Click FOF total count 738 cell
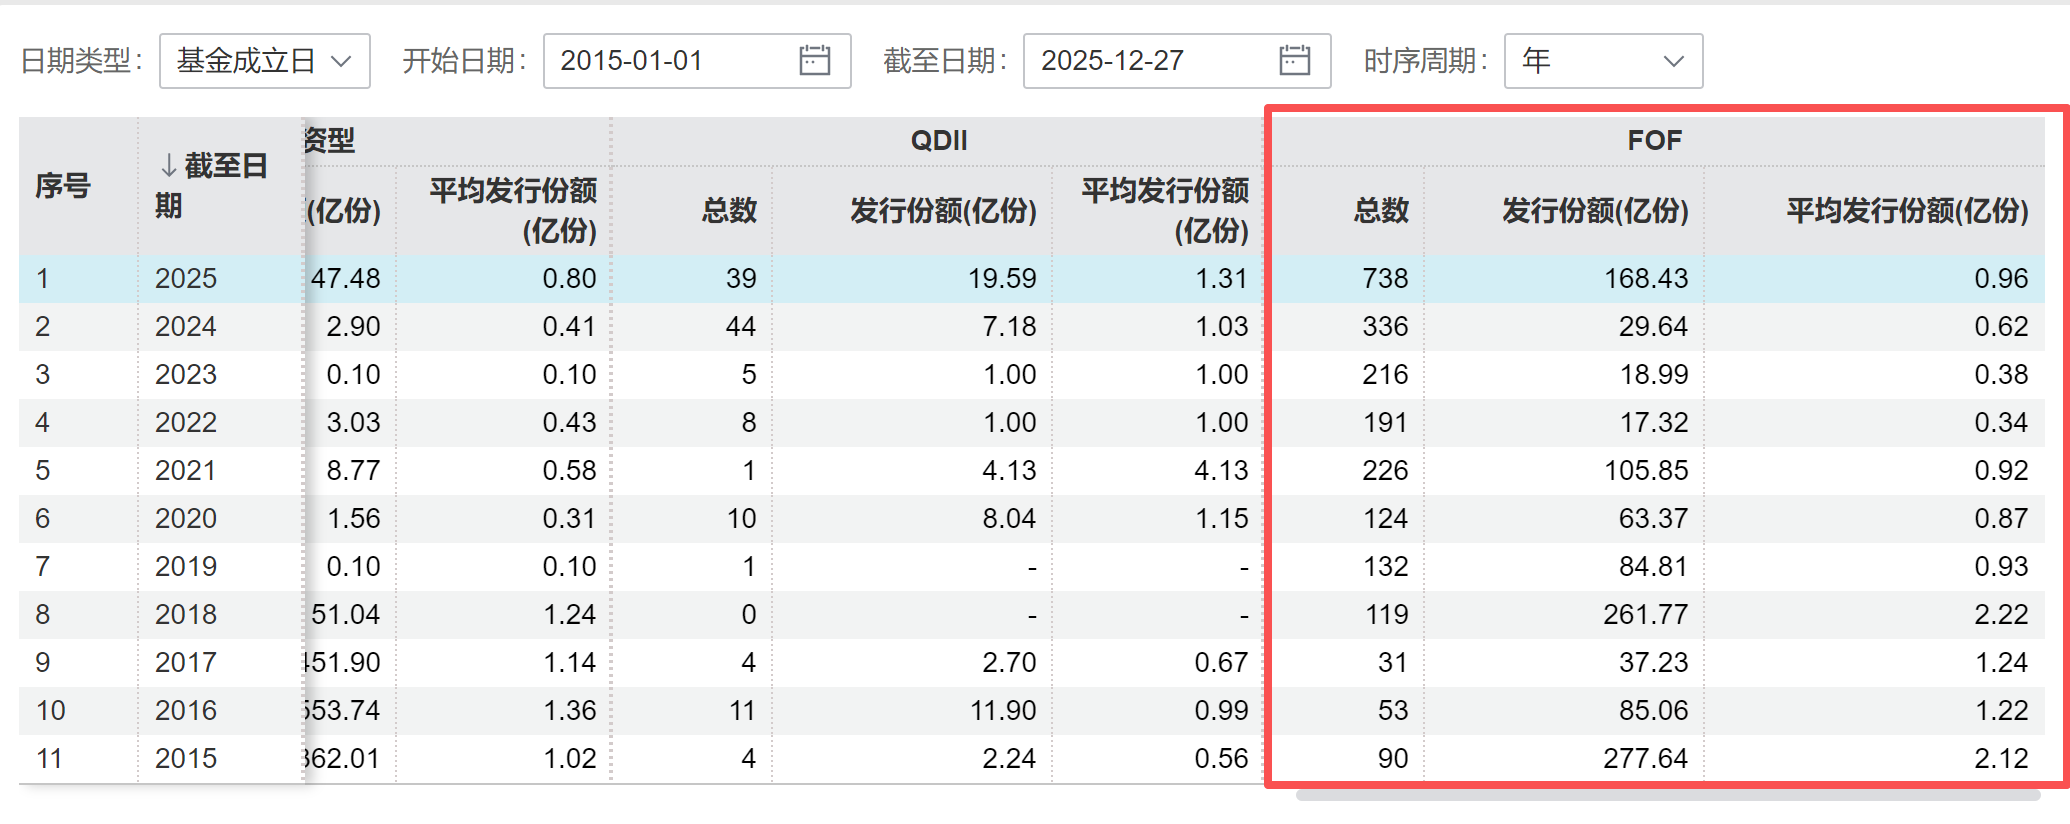 pyautogui.click(x=1384, y=278)
